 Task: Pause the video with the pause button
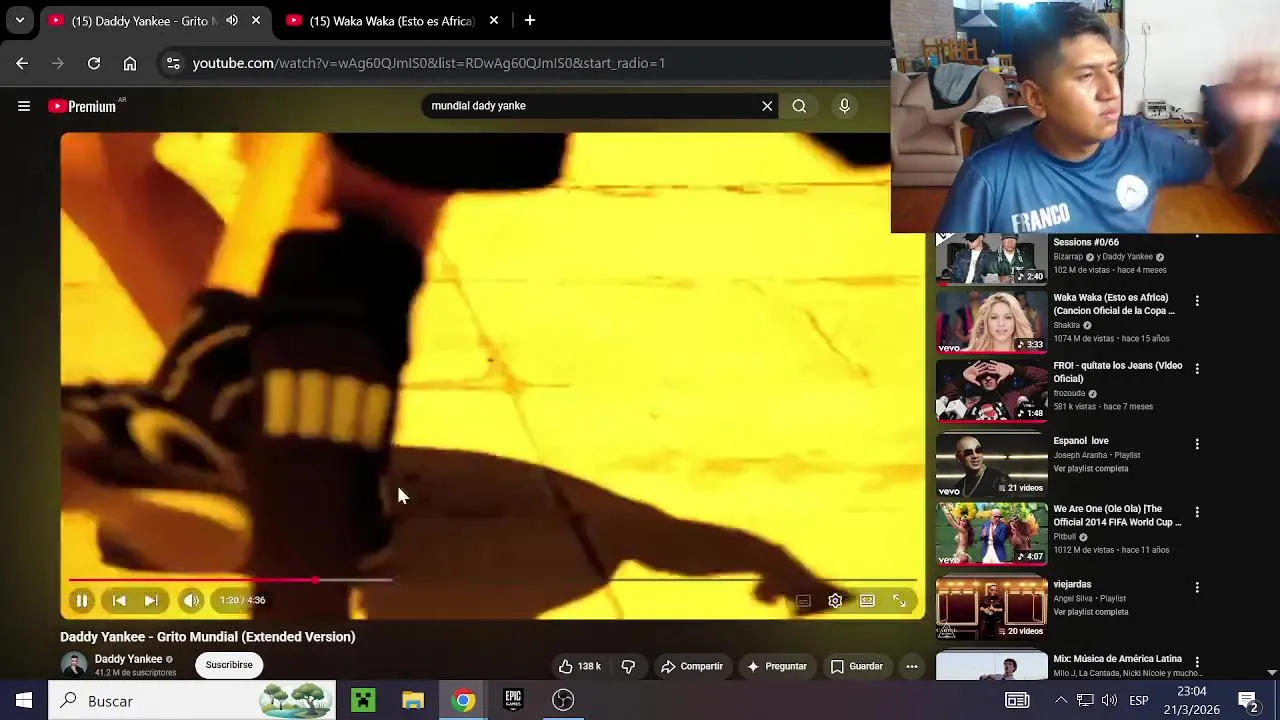pos(82,600)
